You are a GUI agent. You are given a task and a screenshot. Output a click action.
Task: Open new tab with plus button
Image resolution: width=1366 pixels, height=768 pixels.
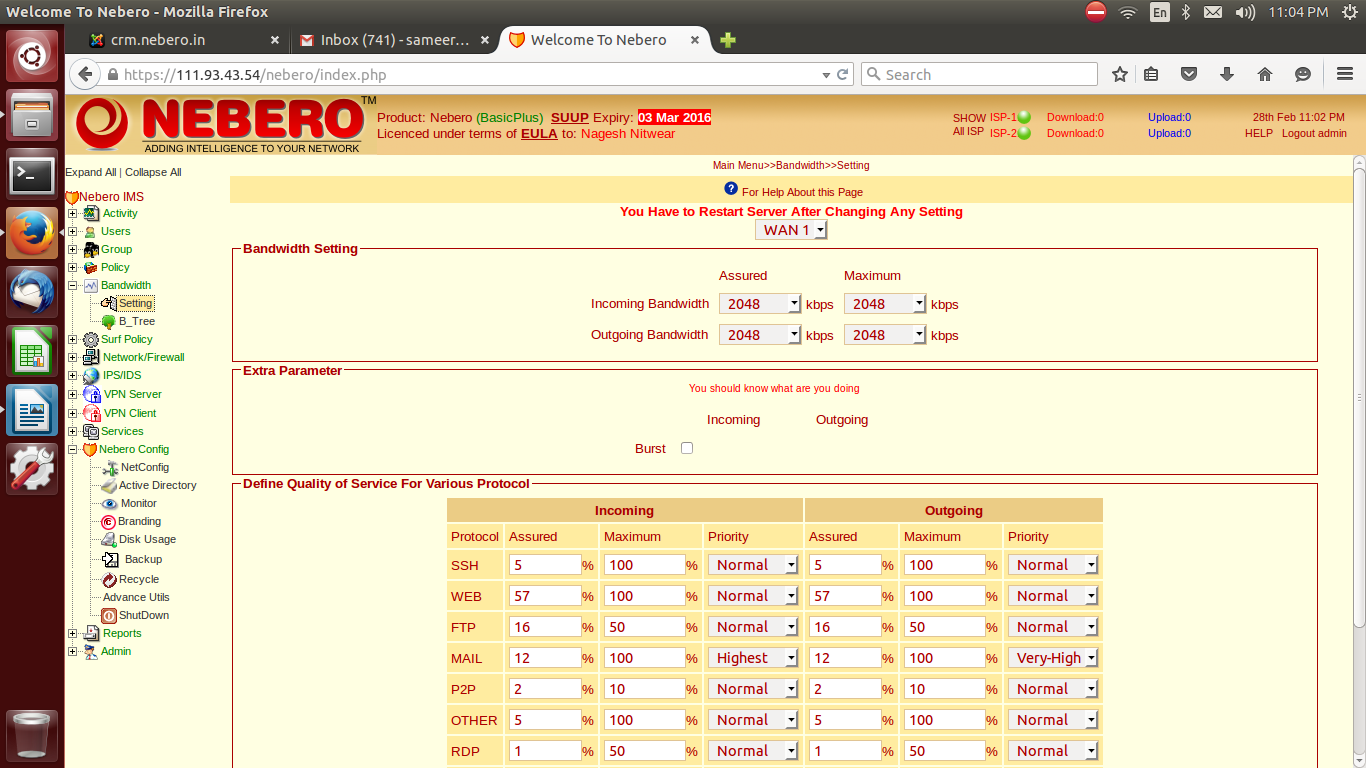point(728,40)
